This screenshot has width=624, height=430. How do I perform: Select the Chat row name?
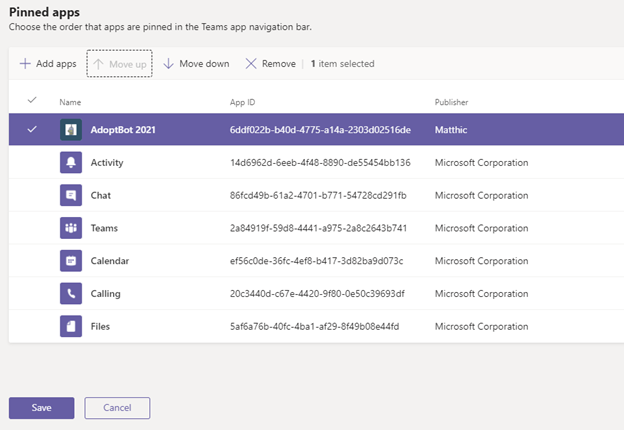[101, 195]
